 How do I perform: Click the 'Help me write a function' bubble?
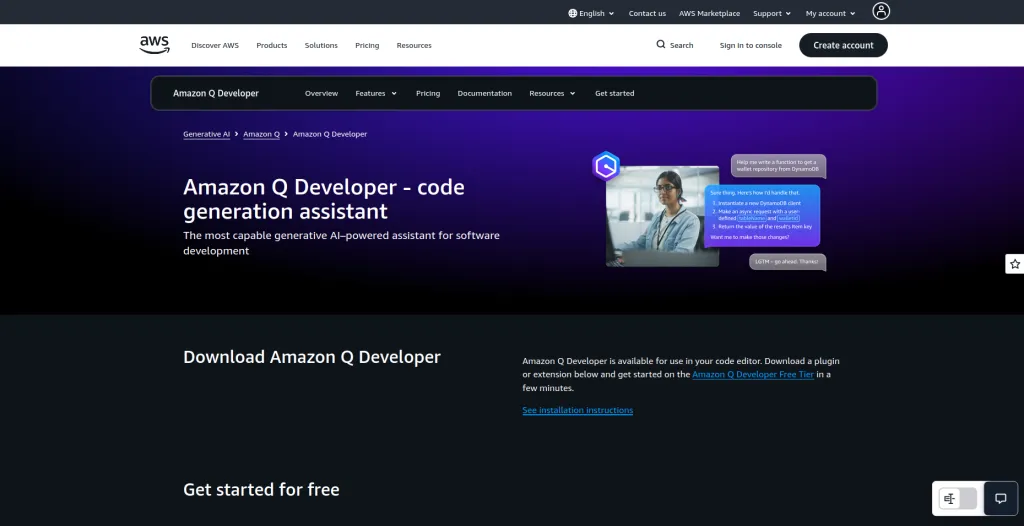pos(778,166)
